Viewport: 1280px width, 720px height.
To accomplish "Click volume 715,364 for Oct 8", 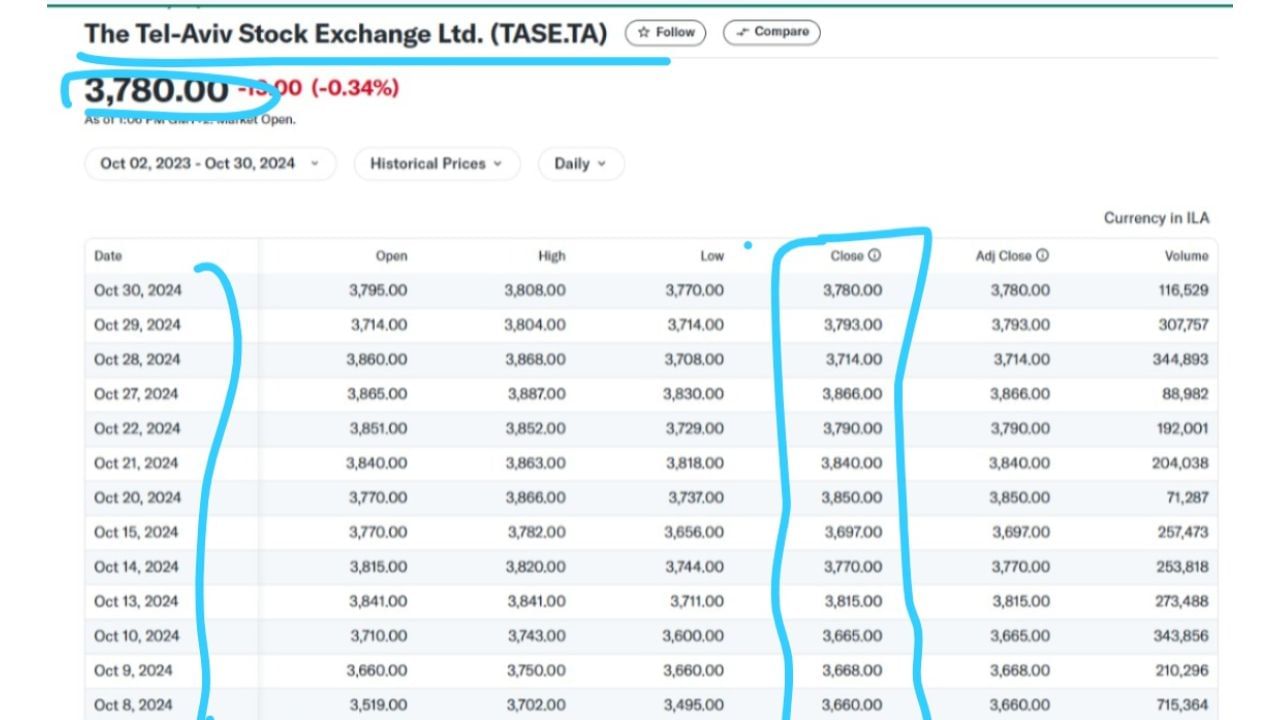I will point(1183,705).
